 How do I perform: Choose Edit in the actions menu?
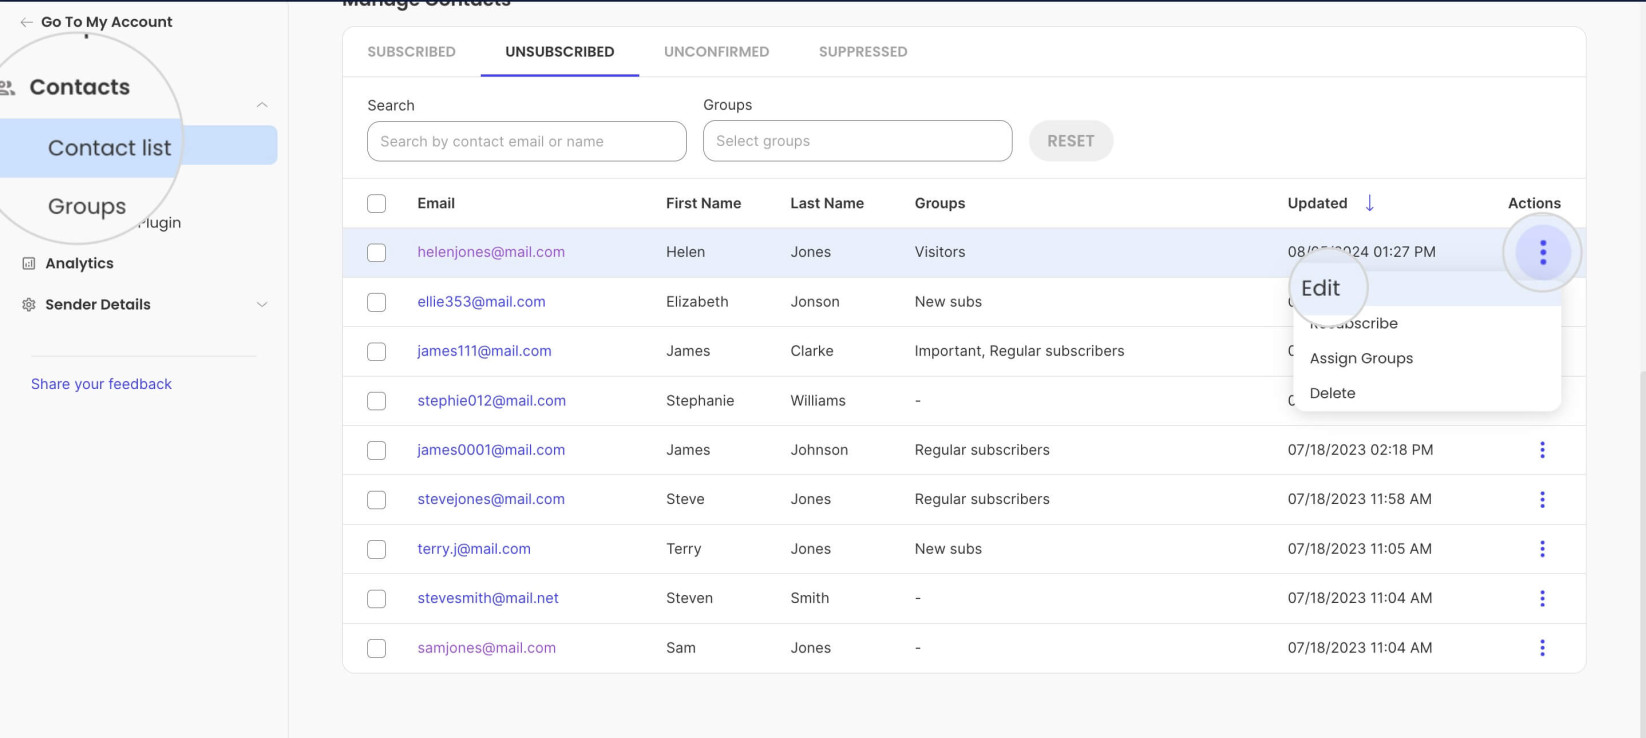pos(1320,288)
